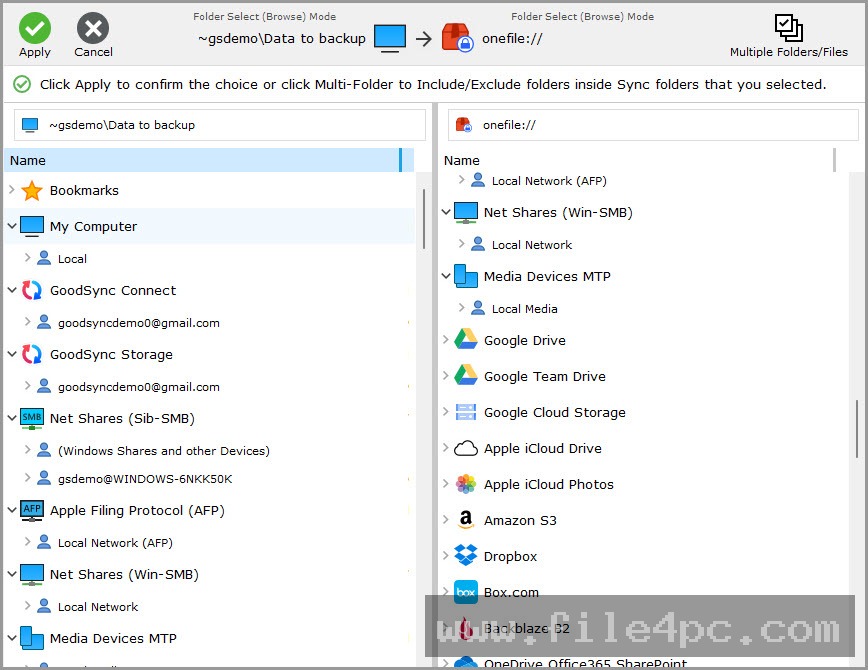The width and height of the screenshot is (868, 670).
Task: Expand the Google Team Drive node
Action: click(446, 375)
